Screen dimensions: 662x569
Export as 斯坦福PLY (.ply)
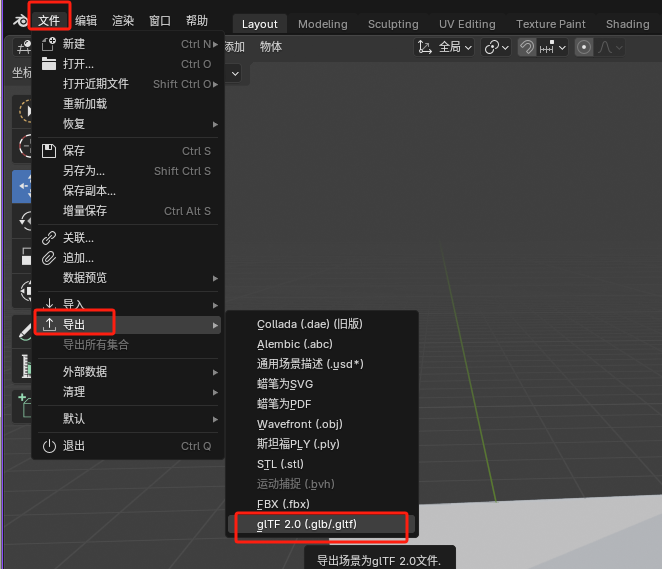[x=322, y=444]
